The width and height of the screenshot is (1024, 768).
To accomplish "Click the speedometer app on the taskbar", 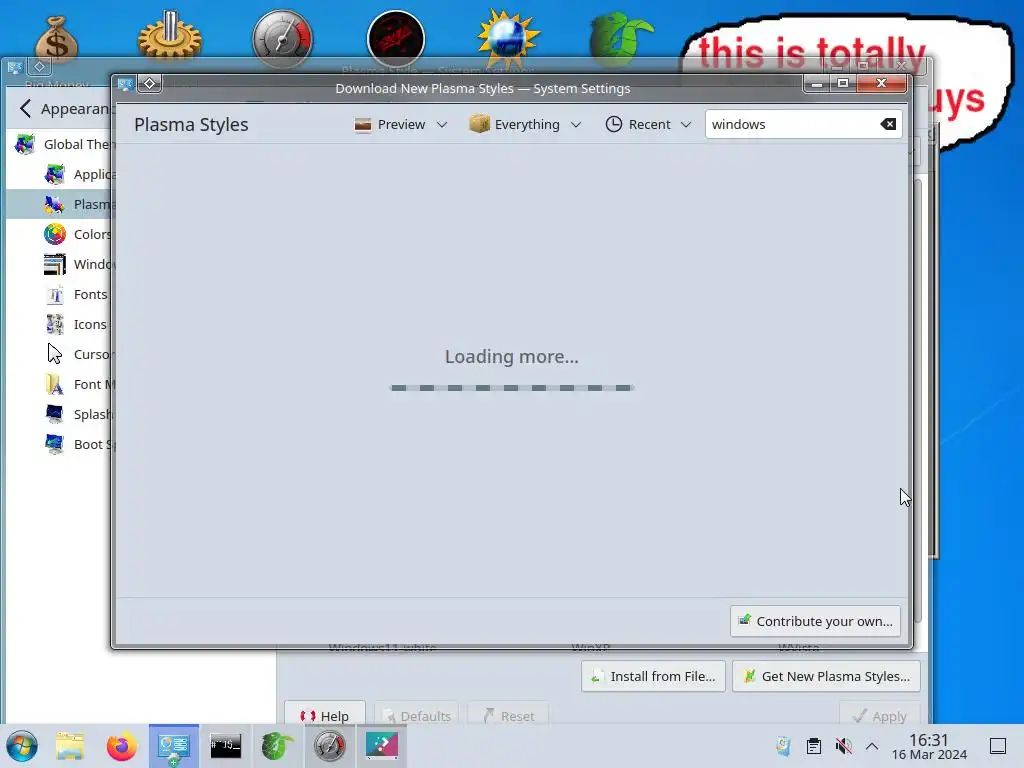I will (x=329, y=746).
